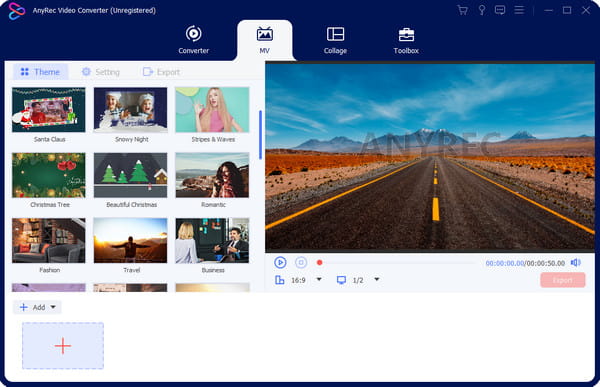Open the Toolbox module
Screen dimensions: 600x387
pyautogui.click(x=406, y=40)
